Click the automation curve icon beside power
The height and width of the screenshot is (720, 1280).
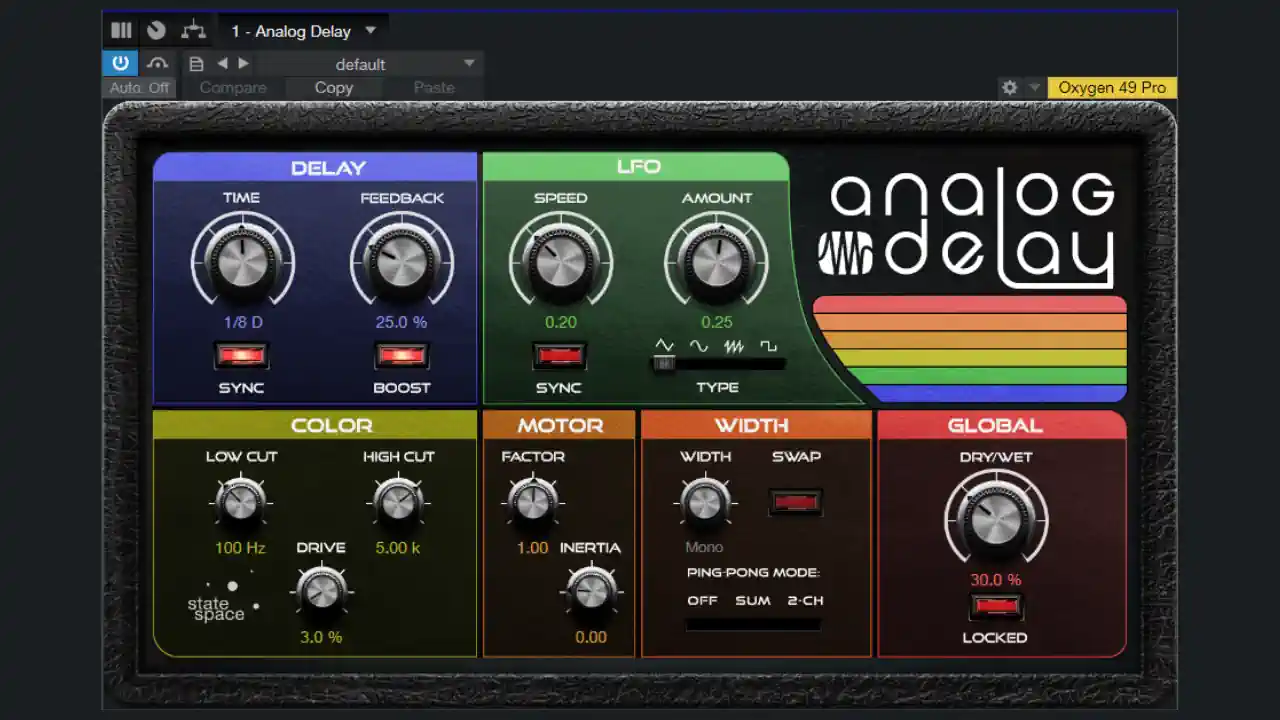(158, 63)
